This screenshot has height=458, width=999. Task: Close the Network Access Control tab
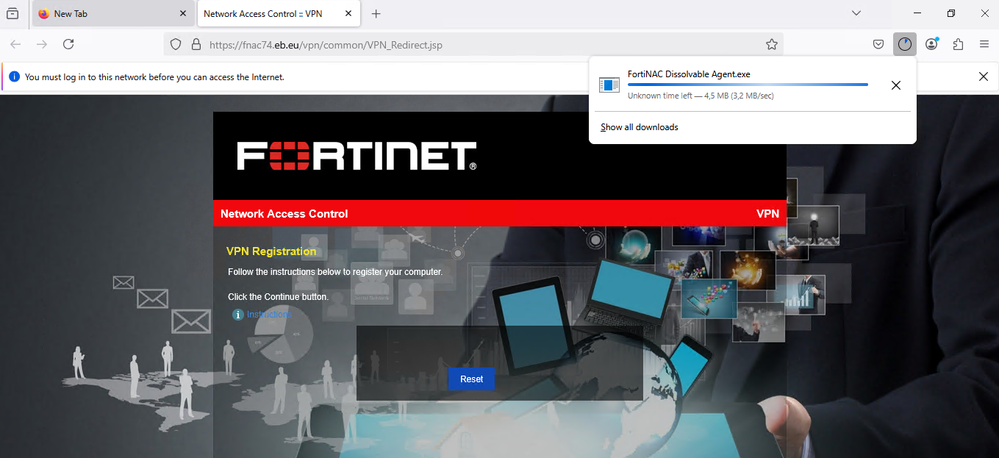349,13
